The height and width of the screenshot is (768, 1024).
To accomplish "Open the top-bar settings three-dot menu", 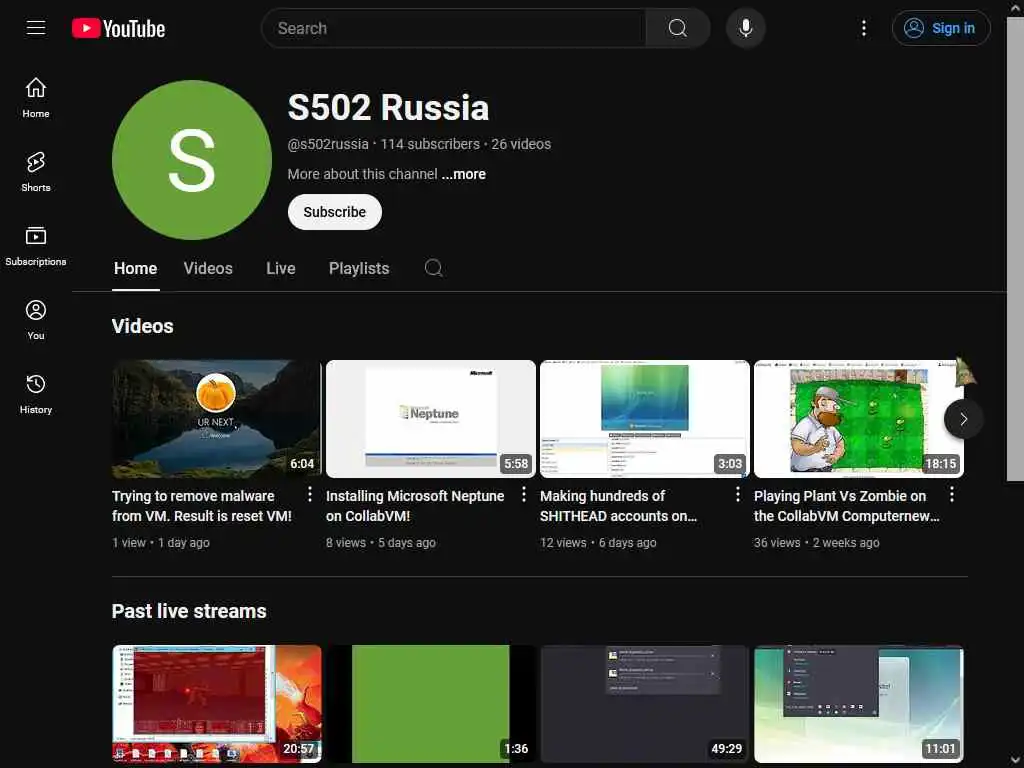I will (x=863, y=28).
